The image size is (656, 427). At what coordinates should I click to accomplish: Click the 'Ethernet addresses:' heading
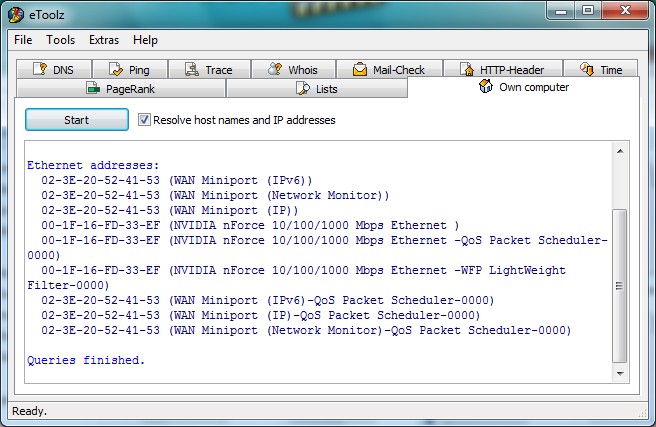pos(93,165)
